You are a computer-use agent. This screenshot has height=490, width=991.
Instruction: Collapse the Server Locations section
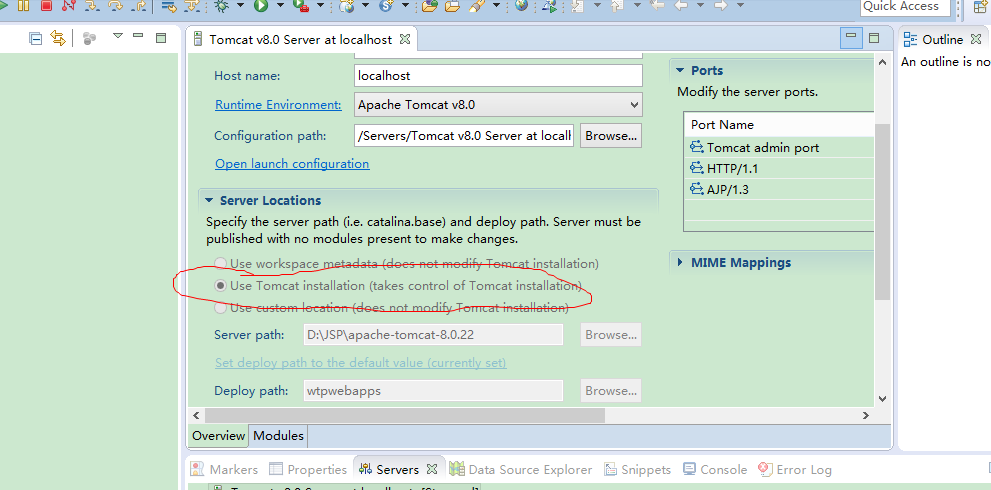pyautogui.click(x=208, y=201)
